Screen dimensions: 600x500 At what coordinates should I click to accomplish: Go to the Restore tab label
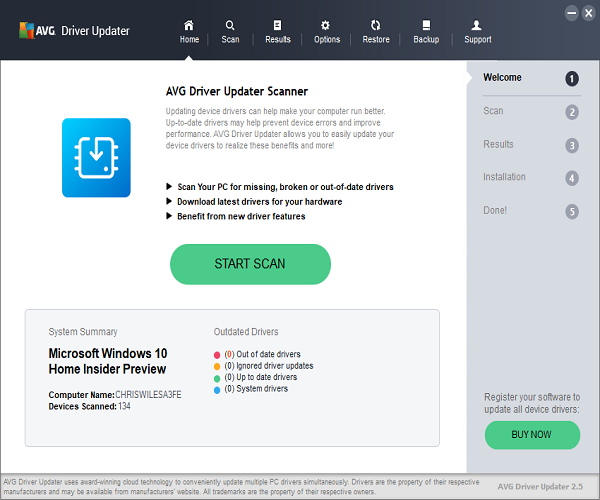376,39
